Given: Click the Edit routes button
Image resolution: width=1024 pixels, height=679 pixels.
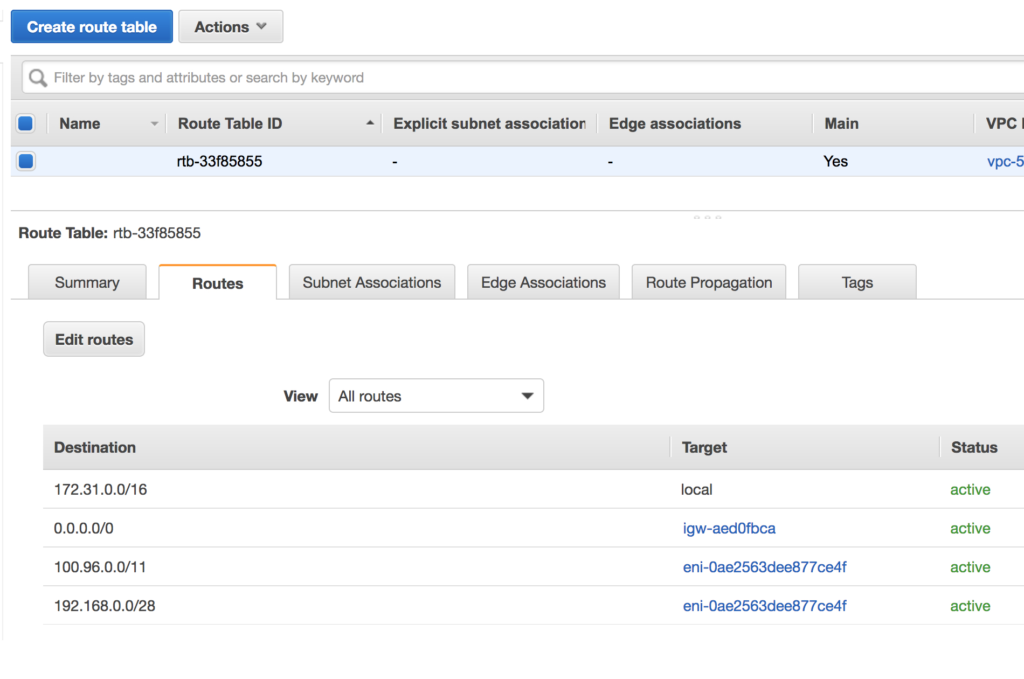Looking at the screenshot, I should coord(93,338).
